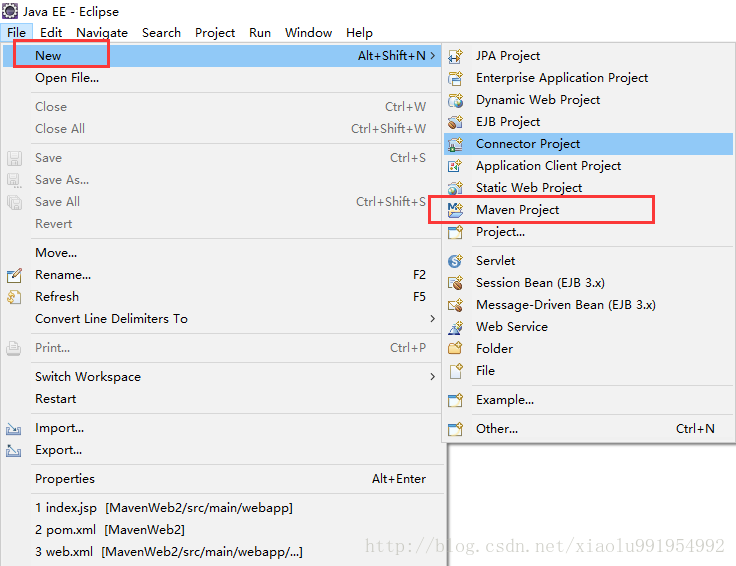Click the Enterprise Application Project icon
The image size is (736, 566).
(x=455, y=78)
